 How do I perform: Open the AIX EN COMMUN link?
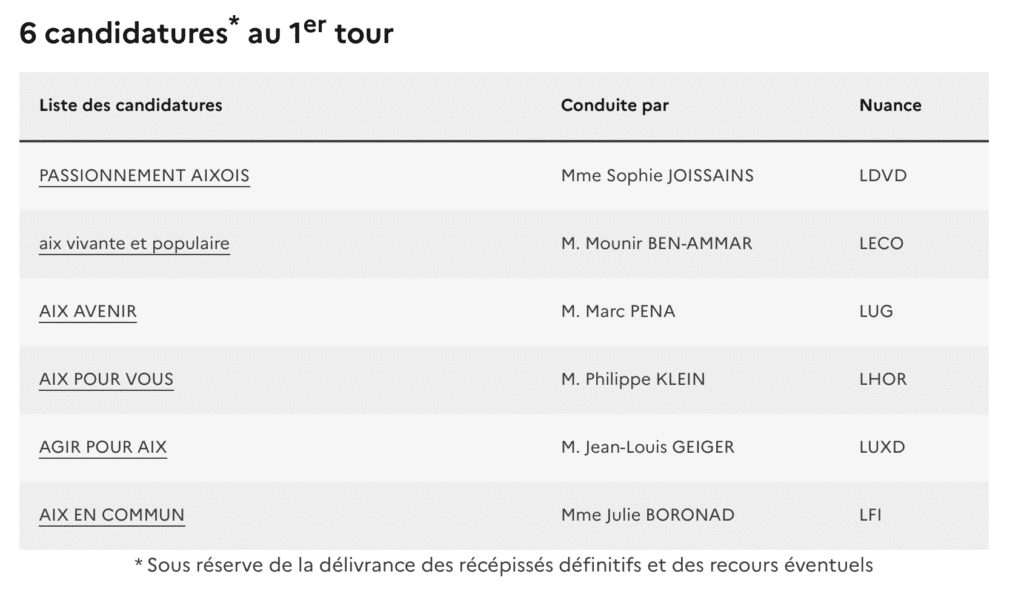[112, 516]
